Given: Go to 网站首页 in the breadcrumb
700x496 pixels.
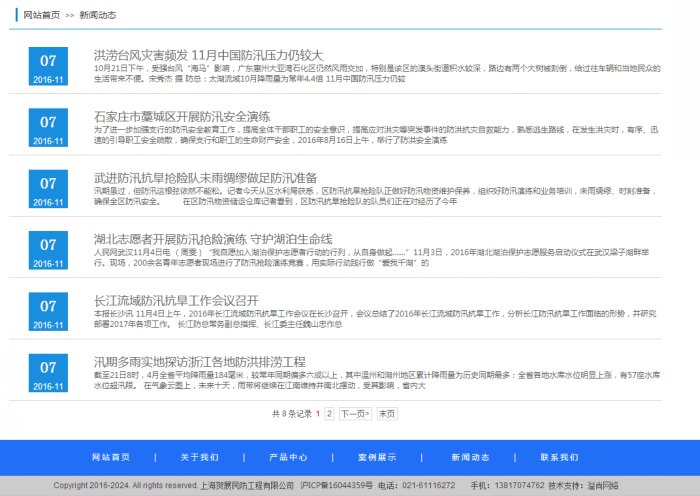Looking at the screenshot, I should pyautogui.click(x=41, y=16).
